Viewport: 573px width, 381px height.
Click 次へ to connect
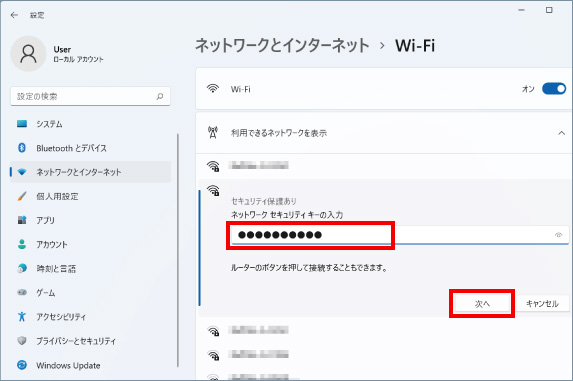click(482, 304)
